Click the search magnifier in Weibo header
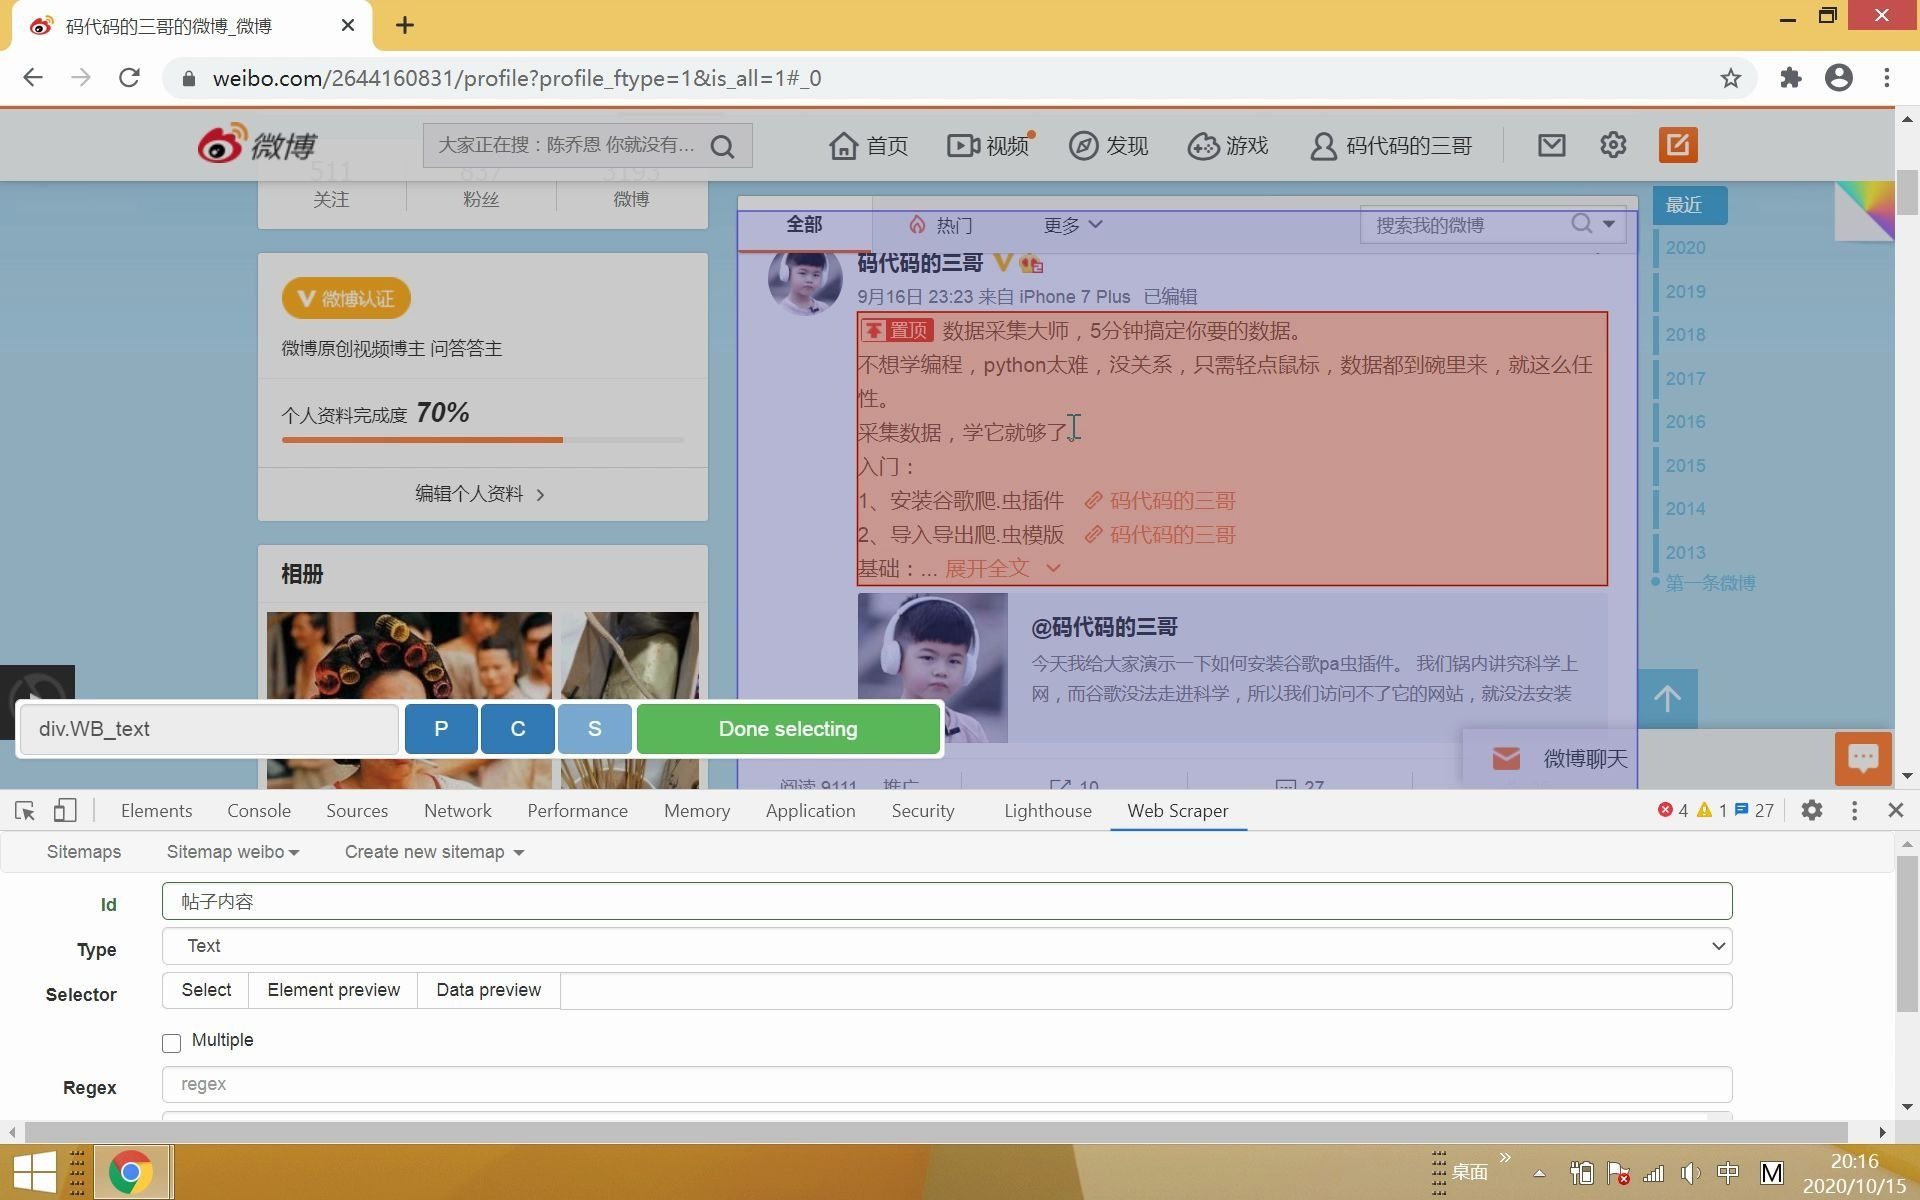Viewport: 1920px width, 1200px height. (722, 146)
